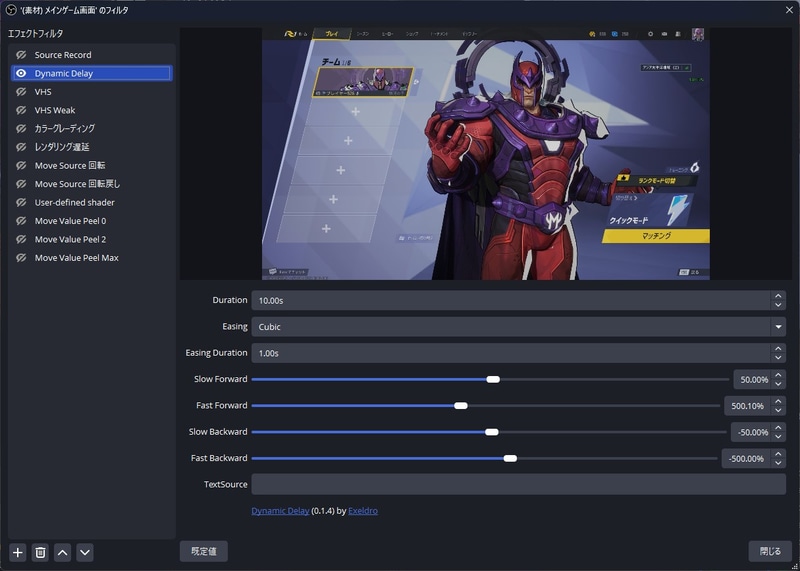Toggle visibility of Move Source 回転 filter
Image resolution: width=800 pixels, height=571 pixels.
pos(21,165)
